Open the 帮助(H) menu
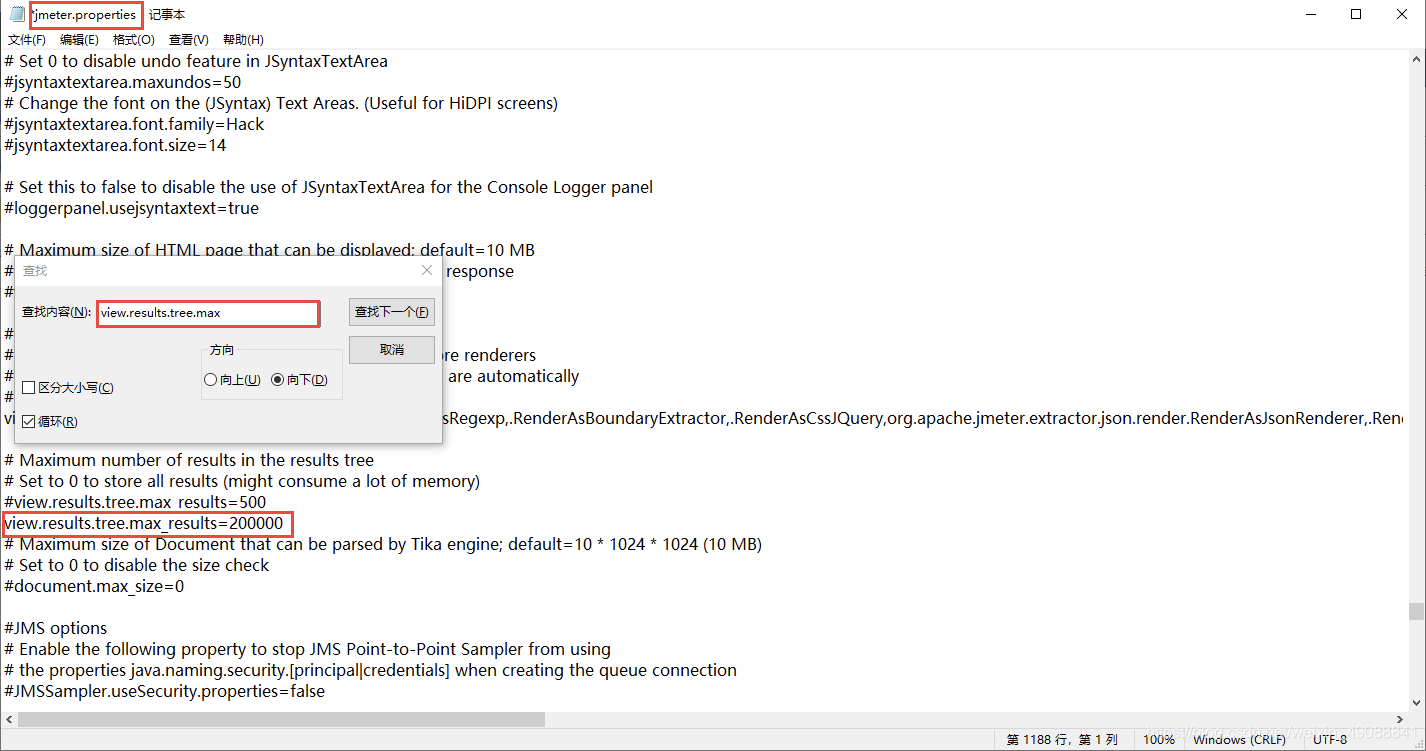Viewport: 1426px width, 751px height. coord(243,40)
